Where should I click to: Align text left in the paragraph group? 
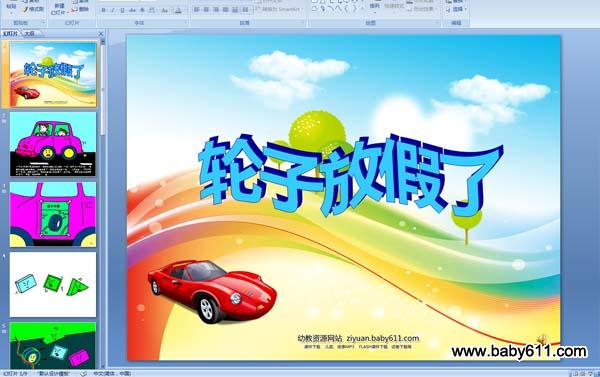point(197,10)
